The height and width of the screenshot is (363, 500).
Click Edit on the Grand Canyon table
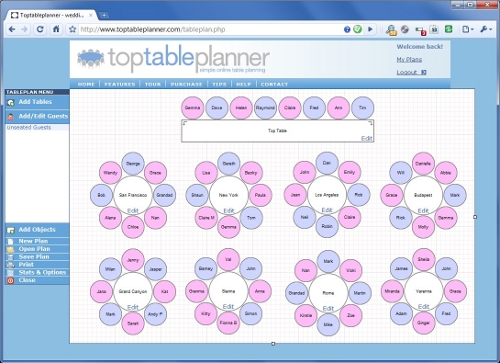[x=133, y=307]
